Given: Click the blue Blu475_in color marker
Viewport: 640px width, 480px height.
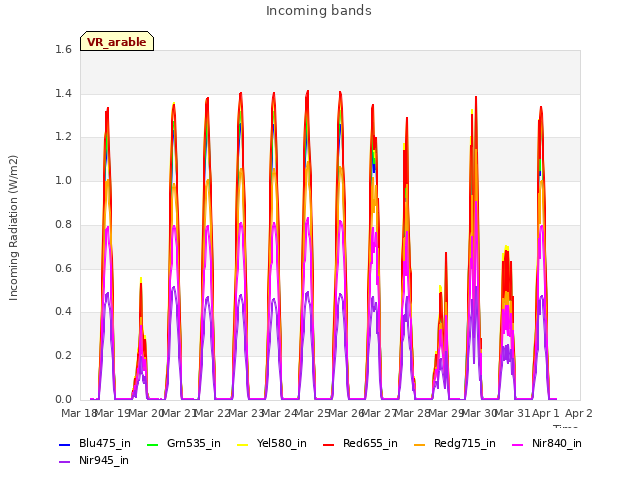Looking at the screenshot, I should point(64,444).
